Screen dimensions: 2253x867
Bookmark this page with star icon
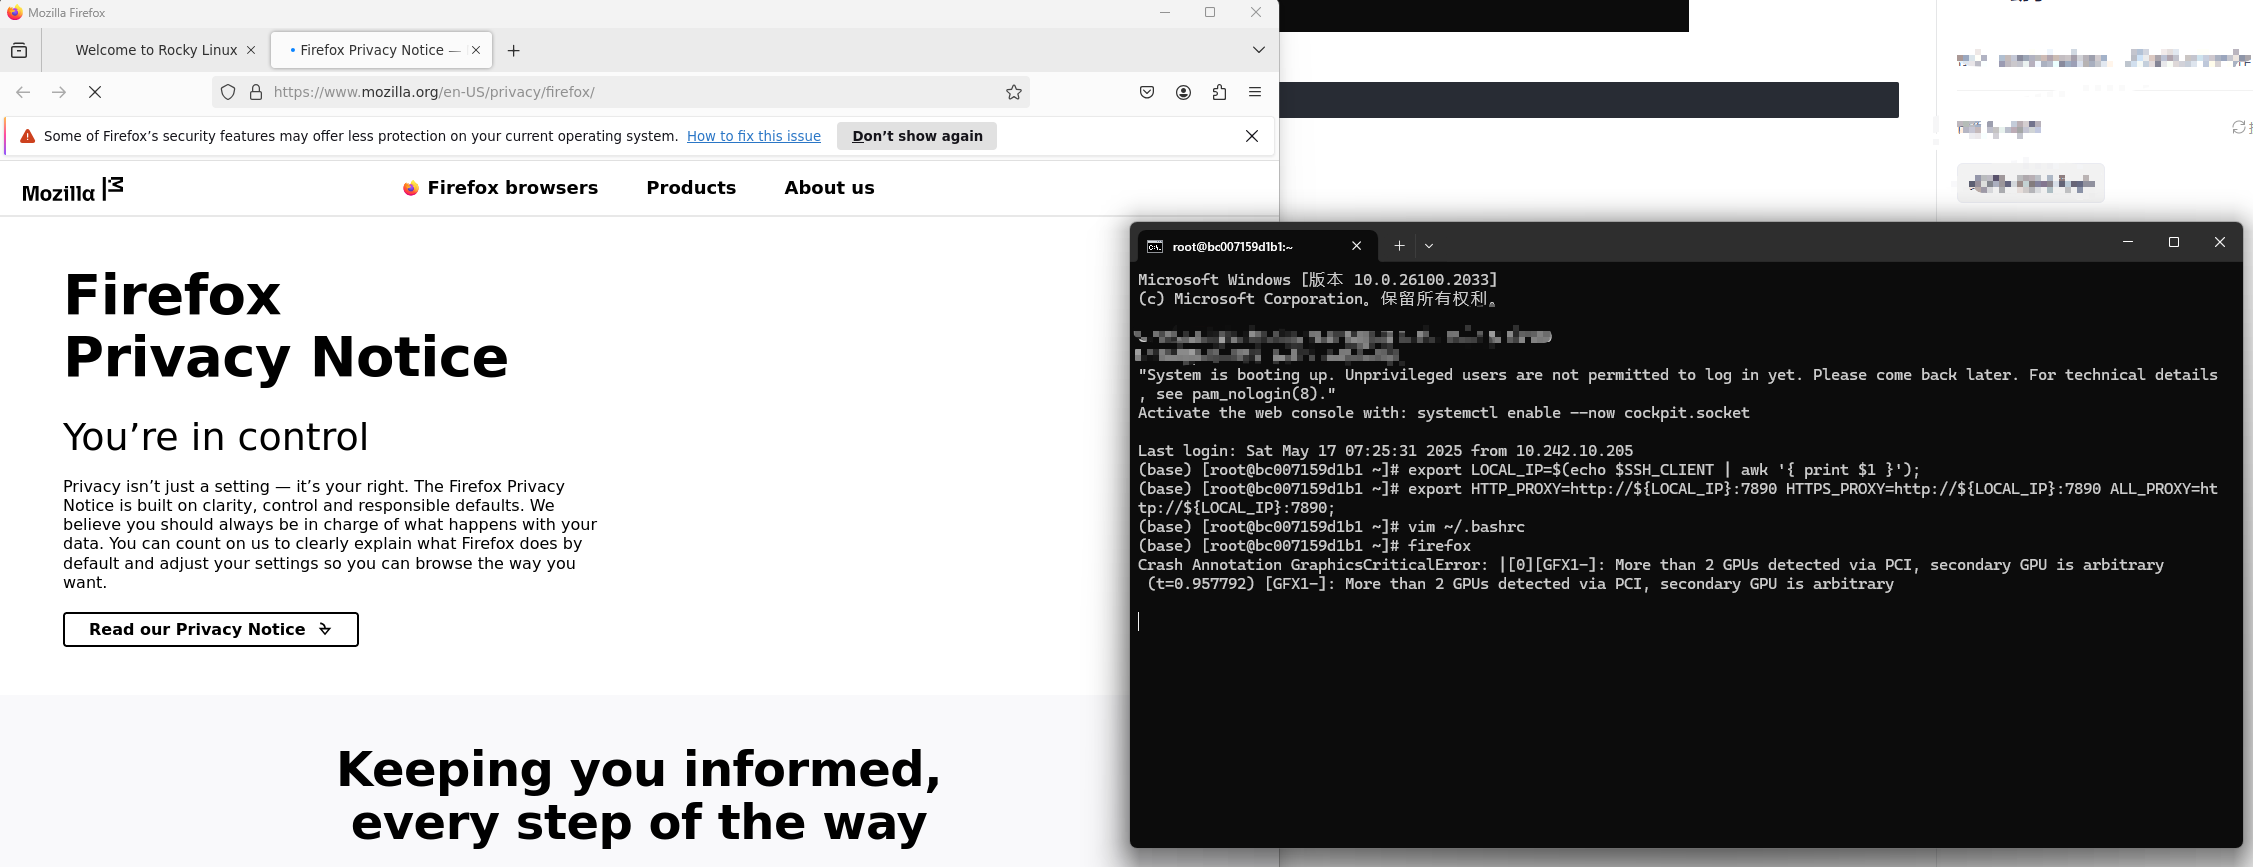[x=1014, y=92]
